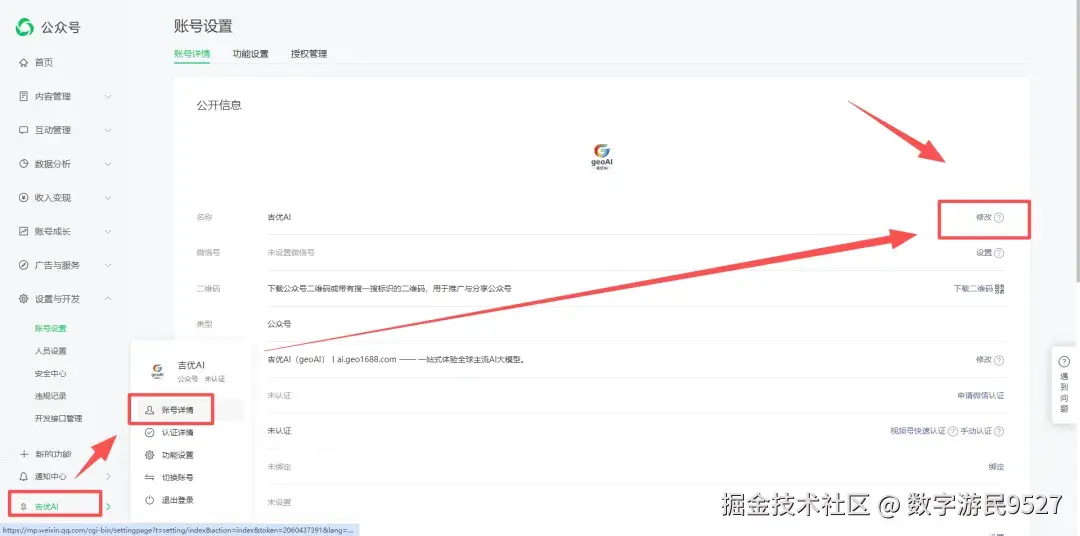
Task: Click the geoAI avatar in account popup
Action: tap(157, 371)
